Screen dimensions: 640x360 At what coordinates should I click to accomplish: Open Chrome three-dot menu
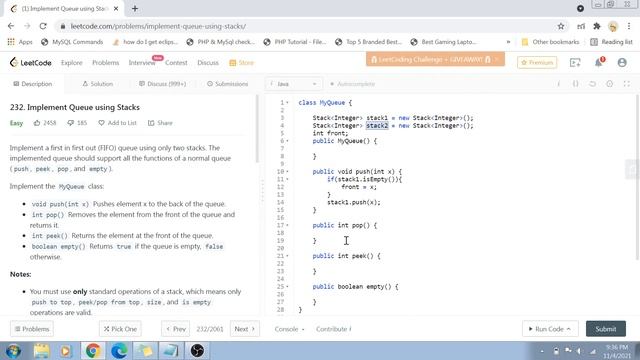(x=629, y=26)
